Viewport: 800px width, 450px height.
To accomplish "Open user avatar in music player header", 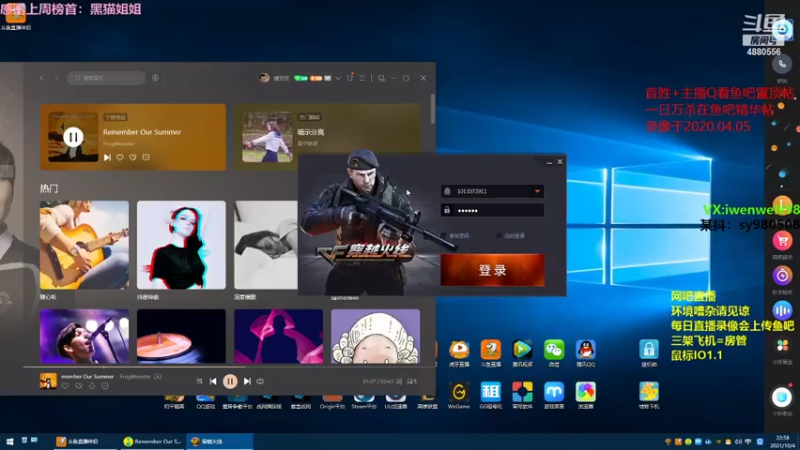I will pos(264,78).
